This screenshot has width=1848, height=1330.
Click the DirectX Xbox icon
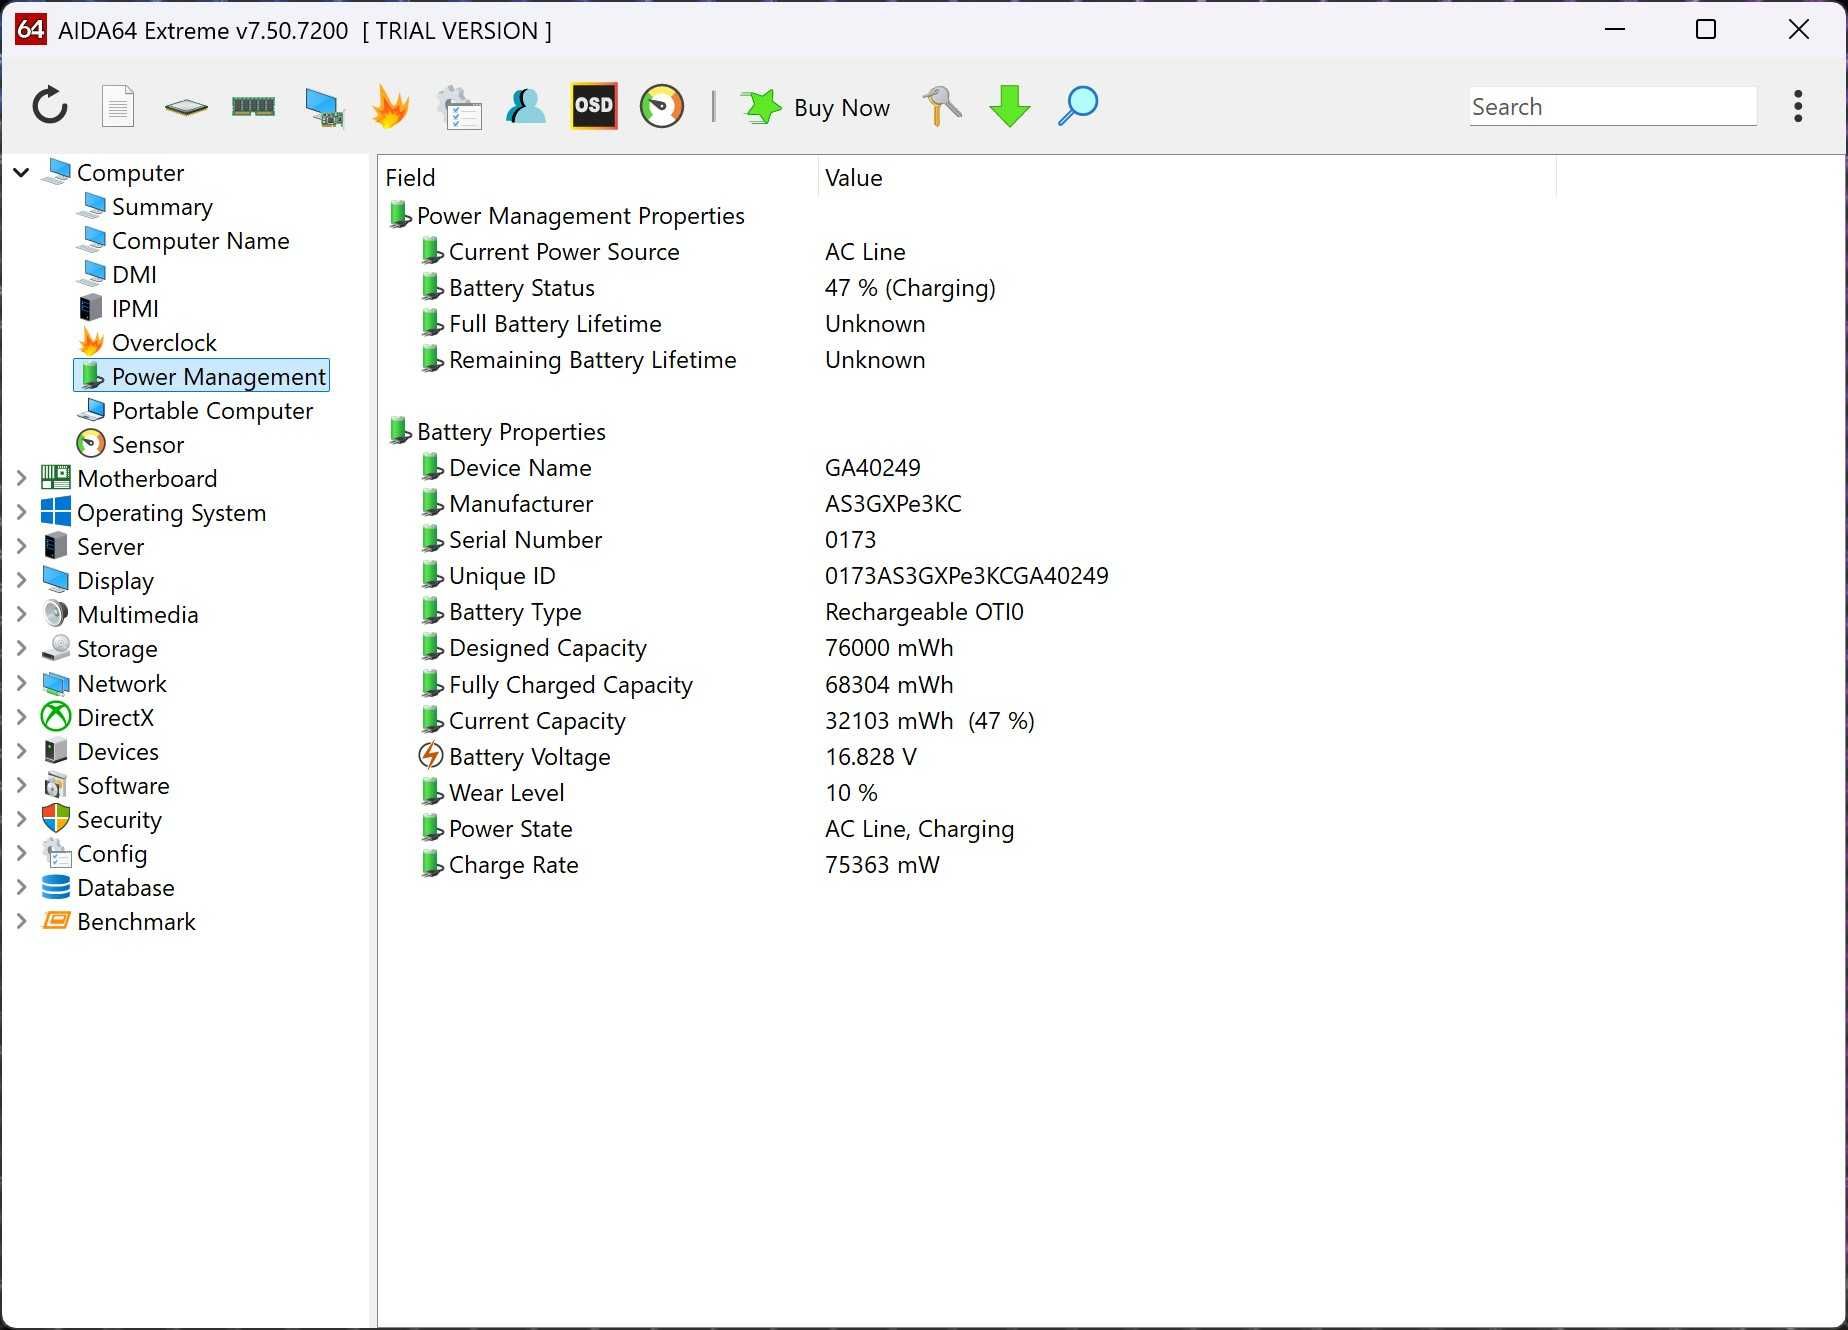[x=56, y=717]
